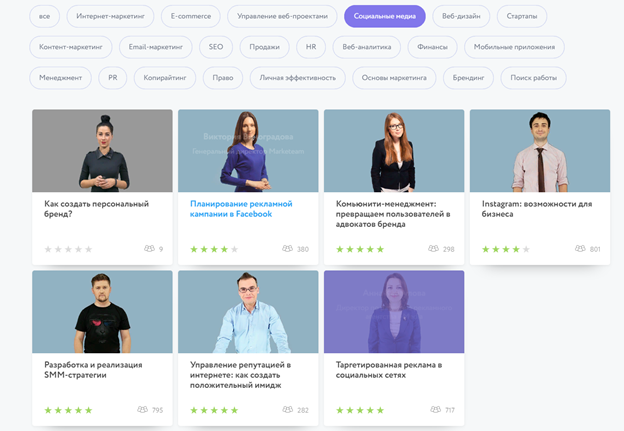
Task: Open «Планирование рекламной кампании в Facebook» link
Action: (231, 208)
